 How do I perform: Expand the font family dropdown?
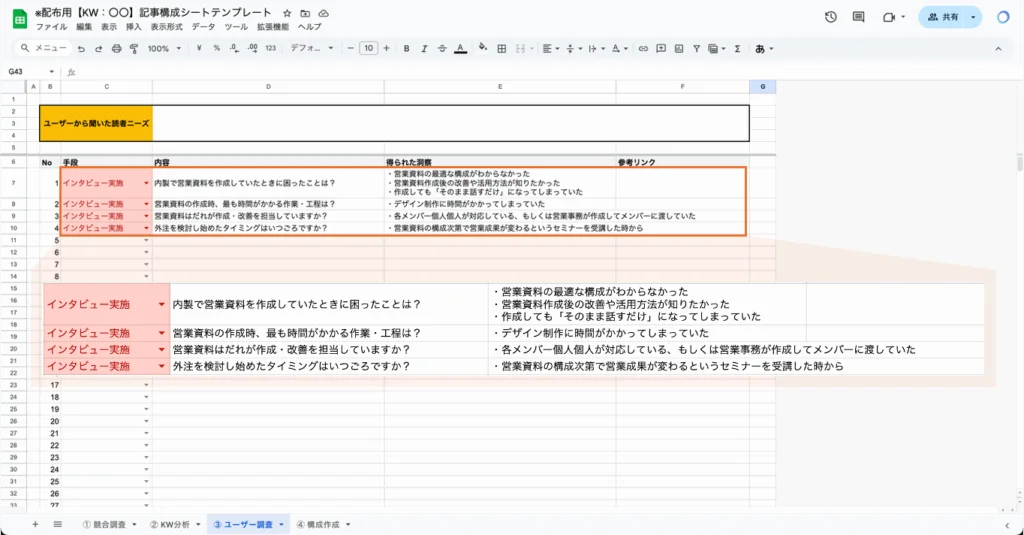[312, 48]
